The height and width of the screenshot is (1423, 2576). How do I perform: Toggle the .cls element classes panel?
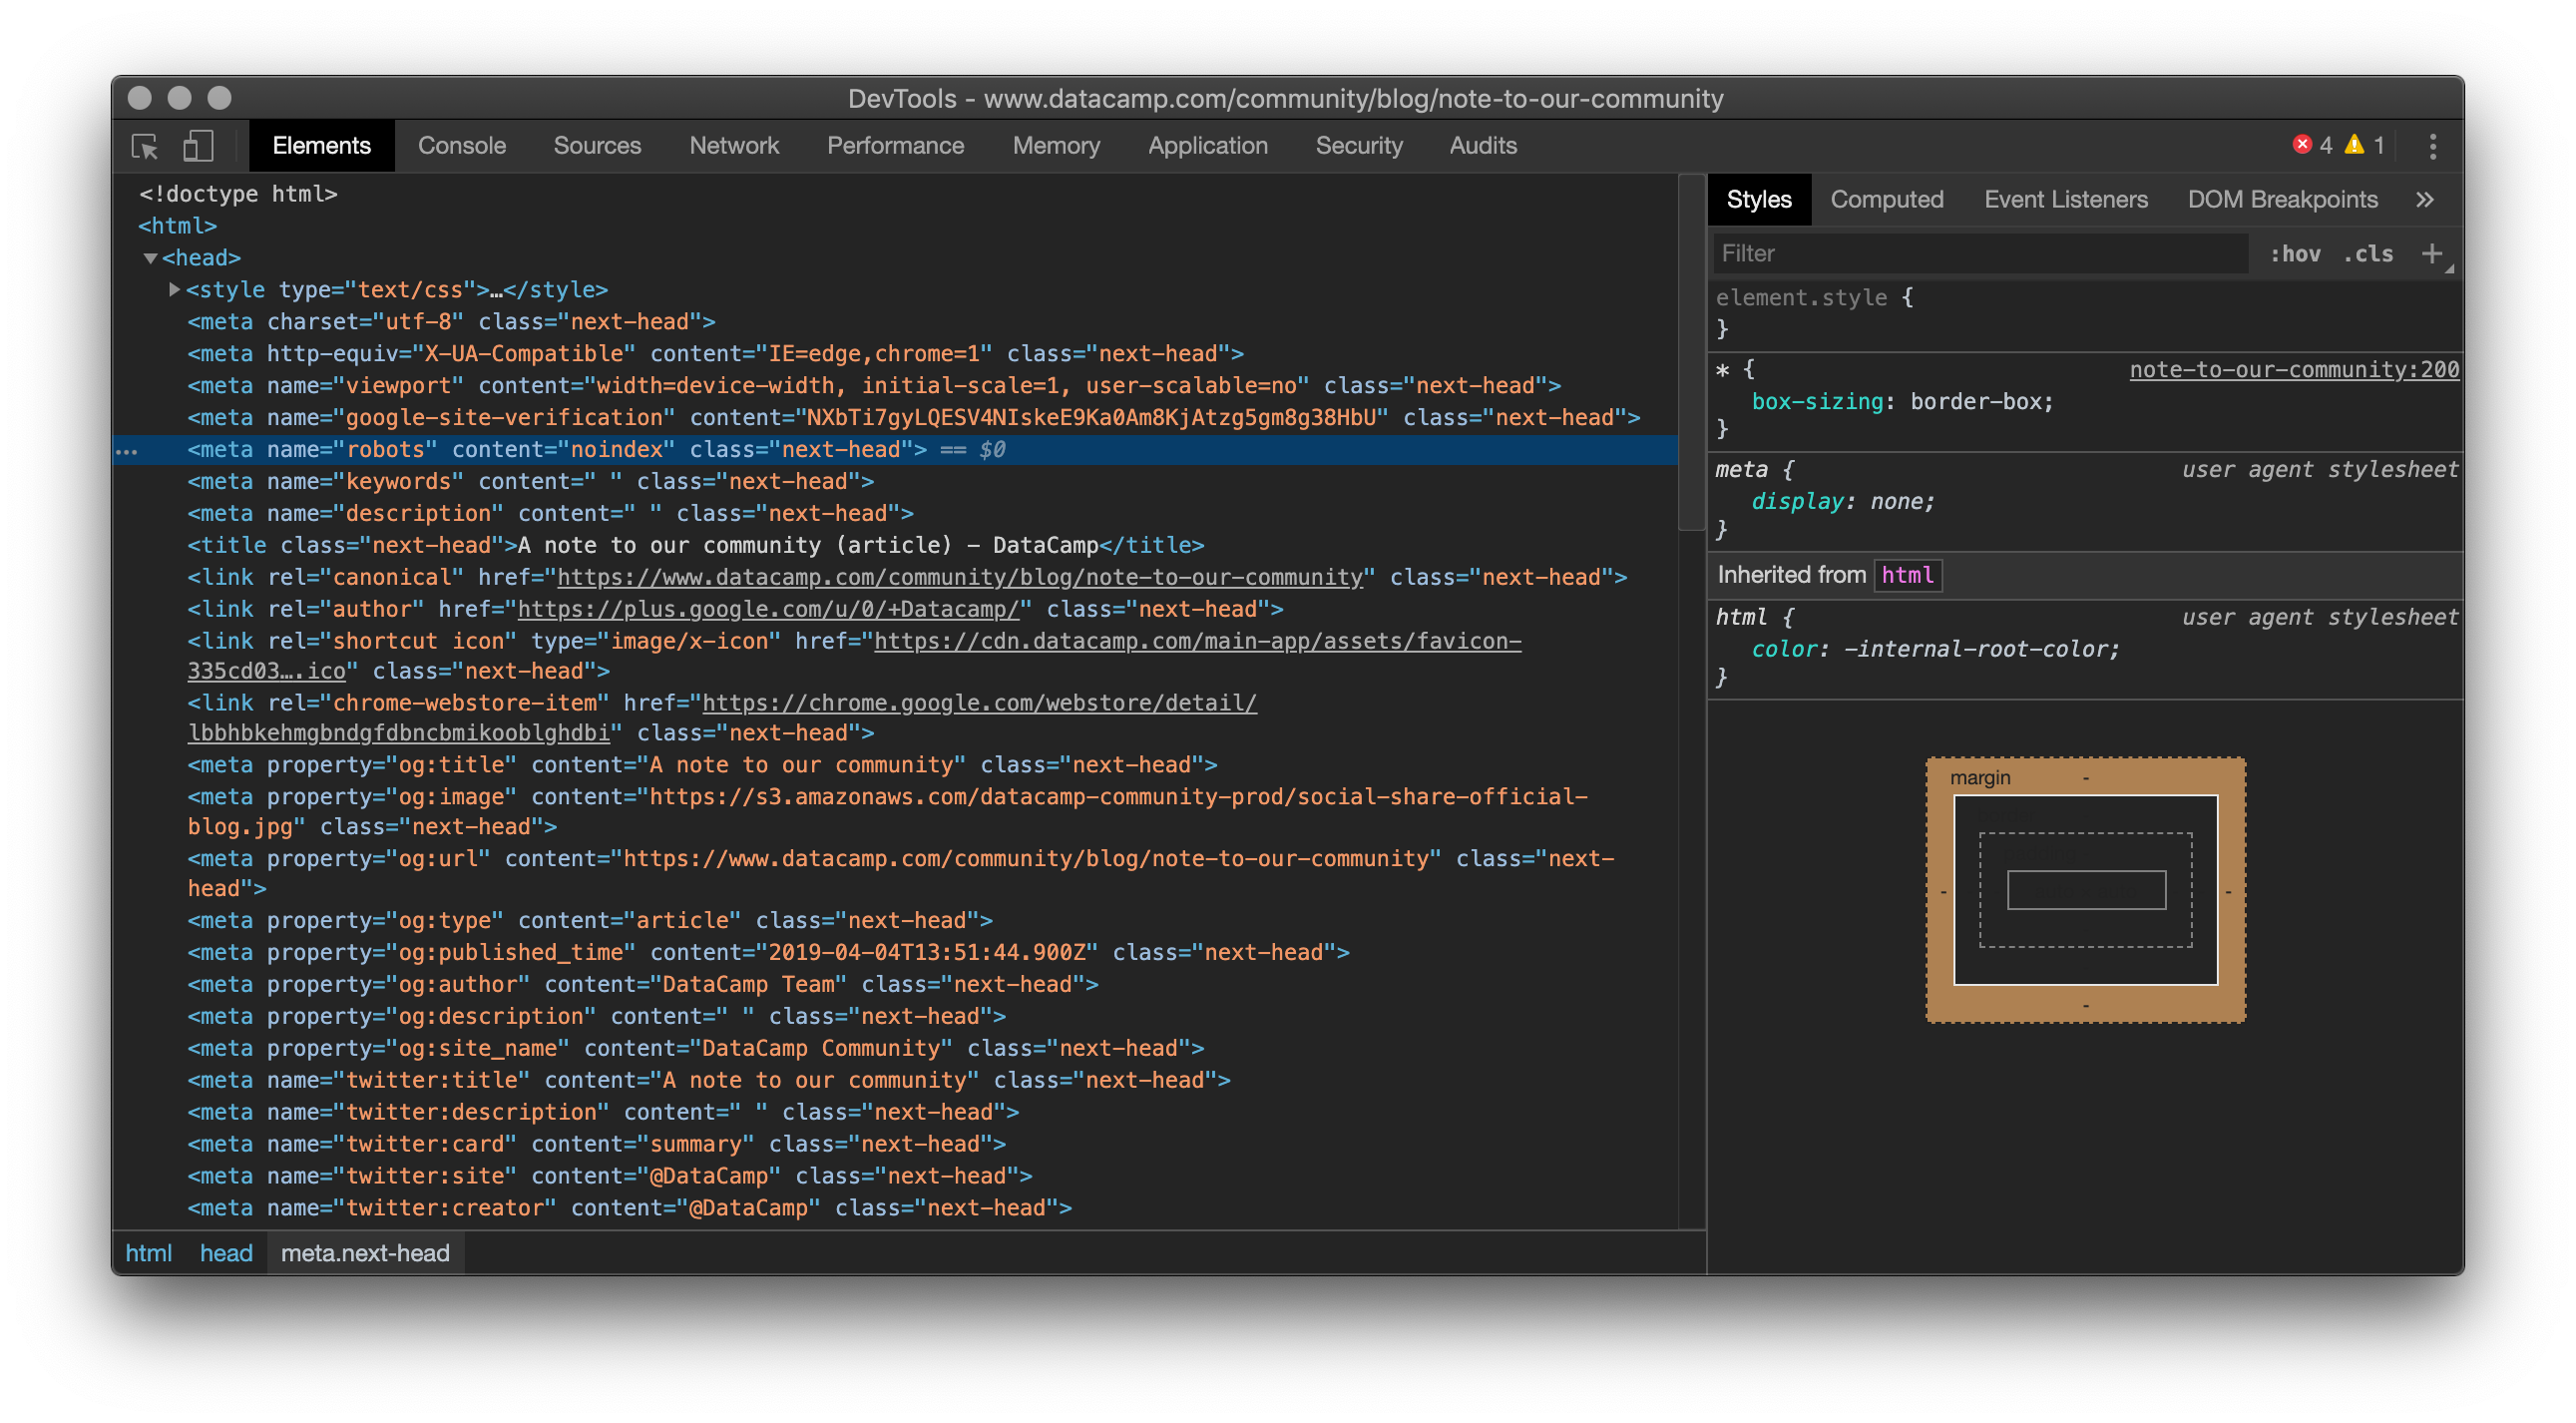pyautogui.click(x=2369, y=254)
